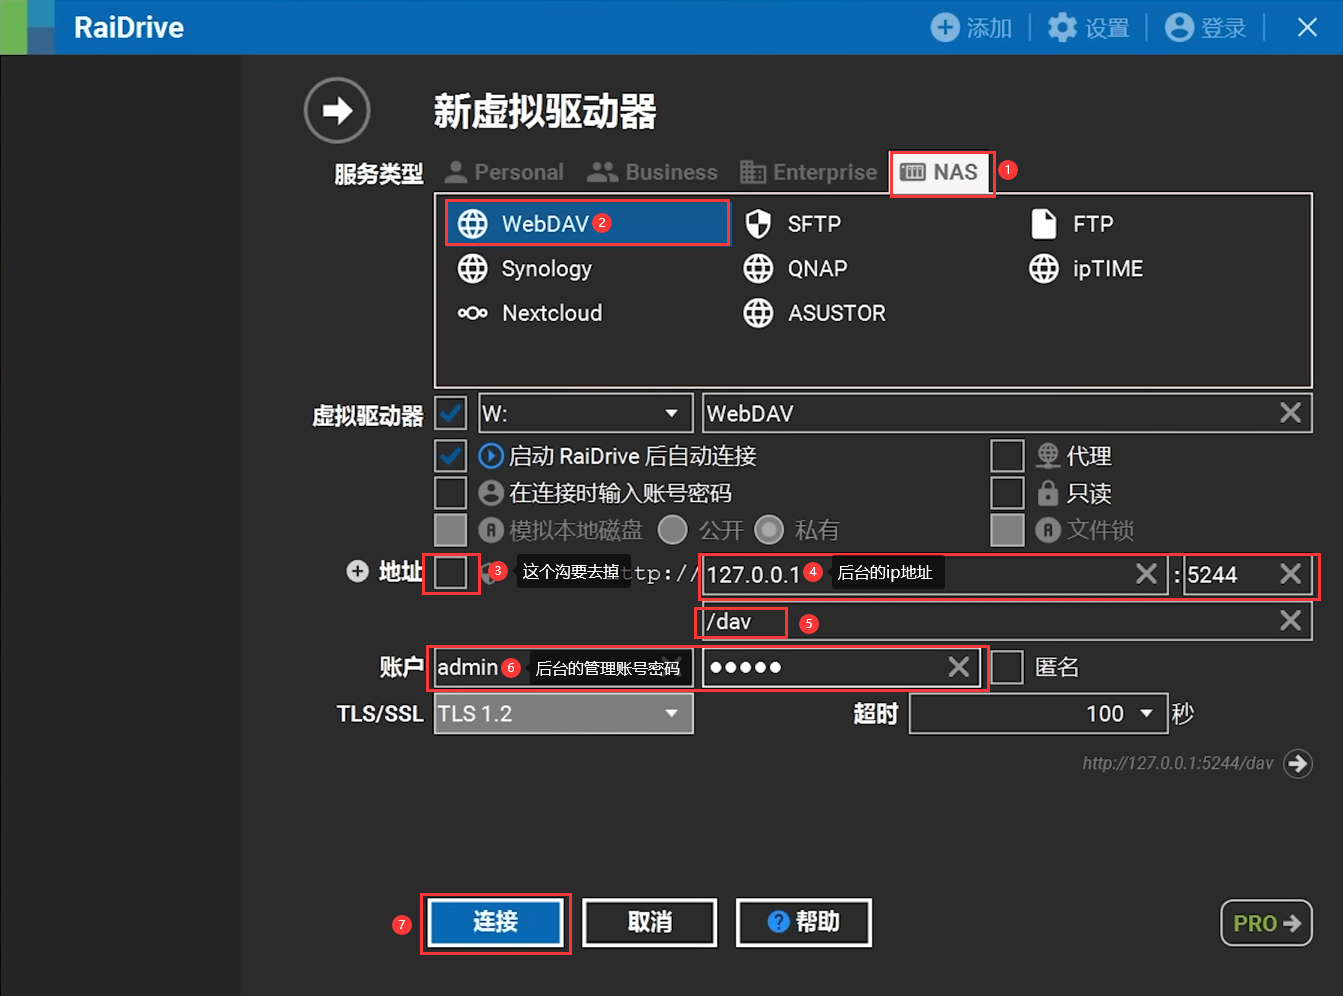Click the 连接 connect button
1343x996 pixels.
(496, 922)
